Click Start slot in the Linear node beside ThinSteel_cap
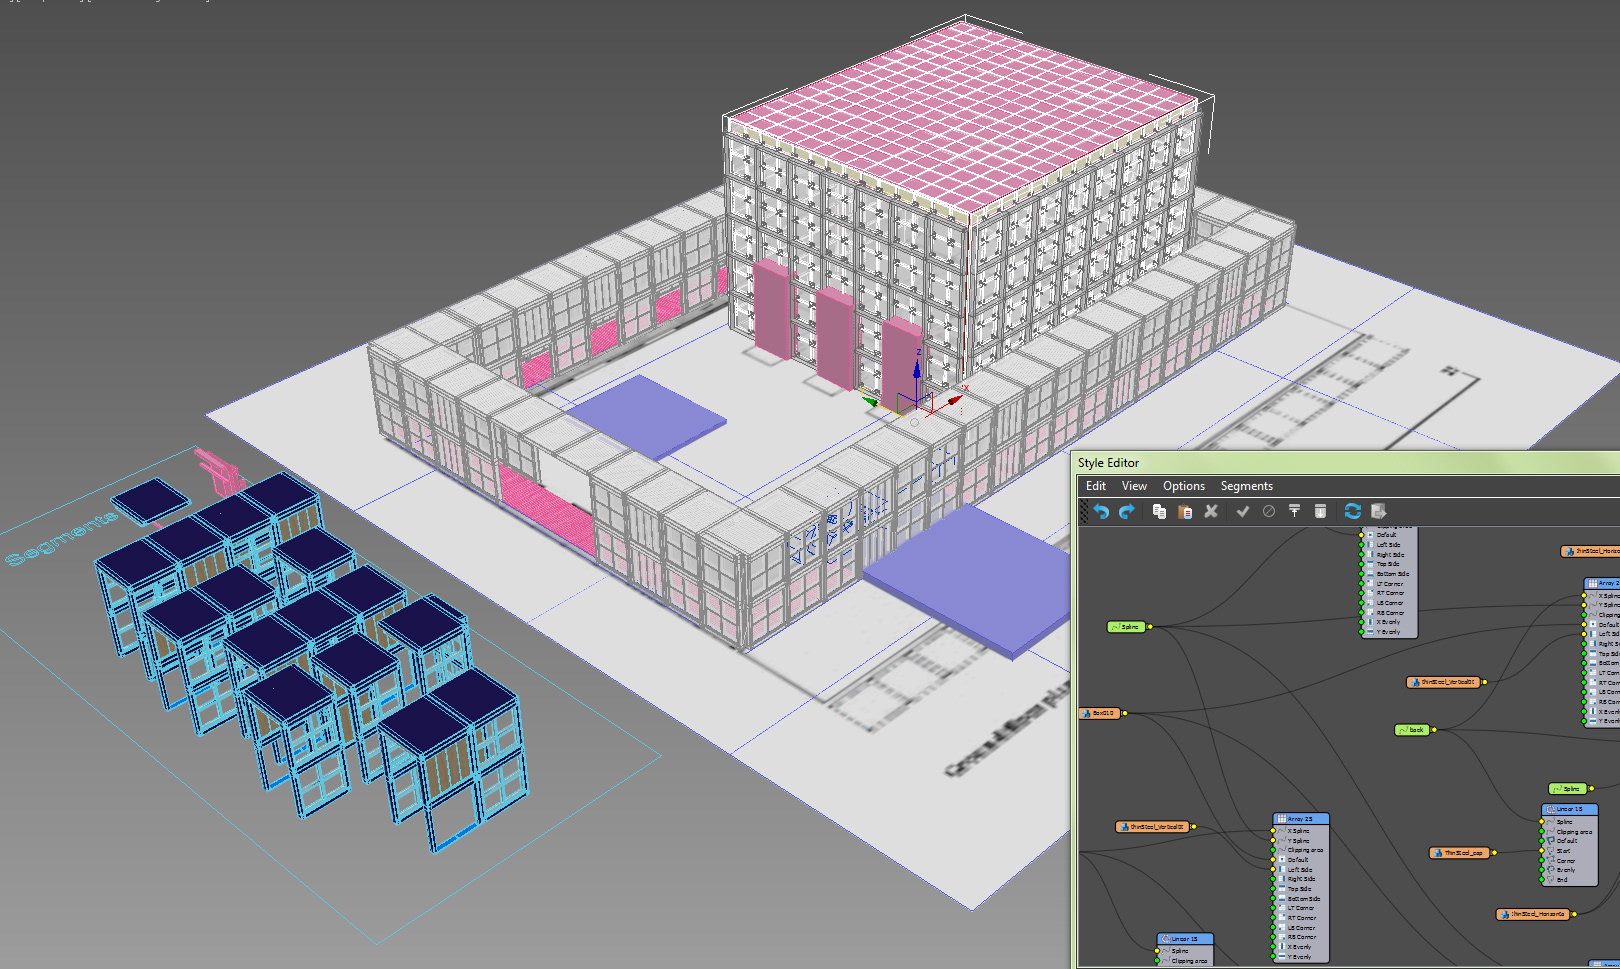This screenshot has height=969, width=1620. [1569, 851]
